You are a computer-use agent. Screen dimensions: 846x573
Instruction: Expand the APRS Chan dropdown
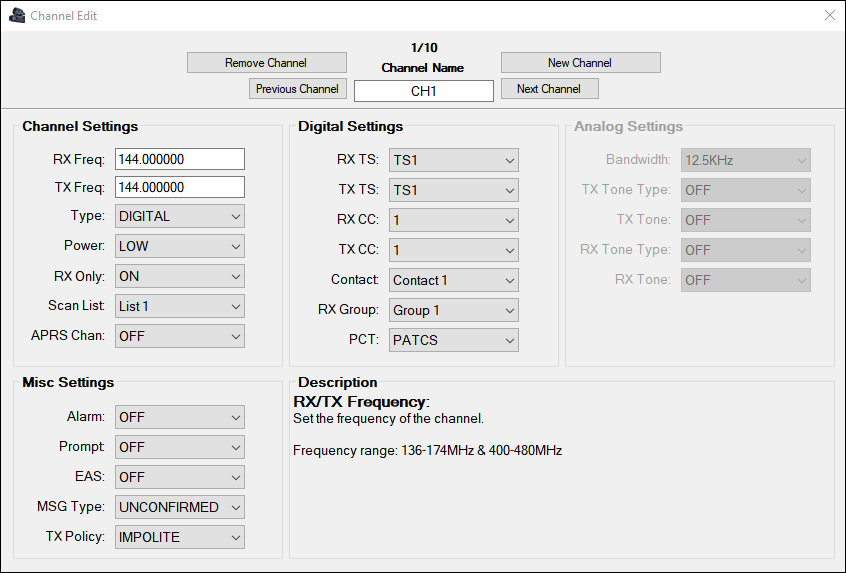click(180, 336)
